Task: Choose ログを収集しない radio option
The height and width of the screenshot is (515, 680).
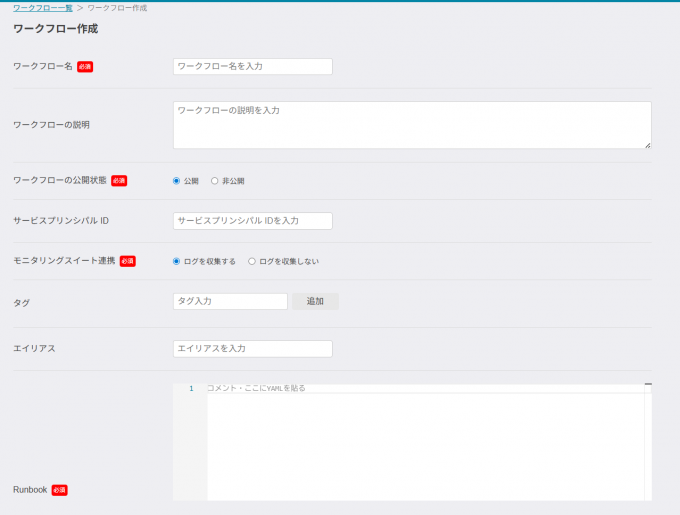Action: (252, 261)
